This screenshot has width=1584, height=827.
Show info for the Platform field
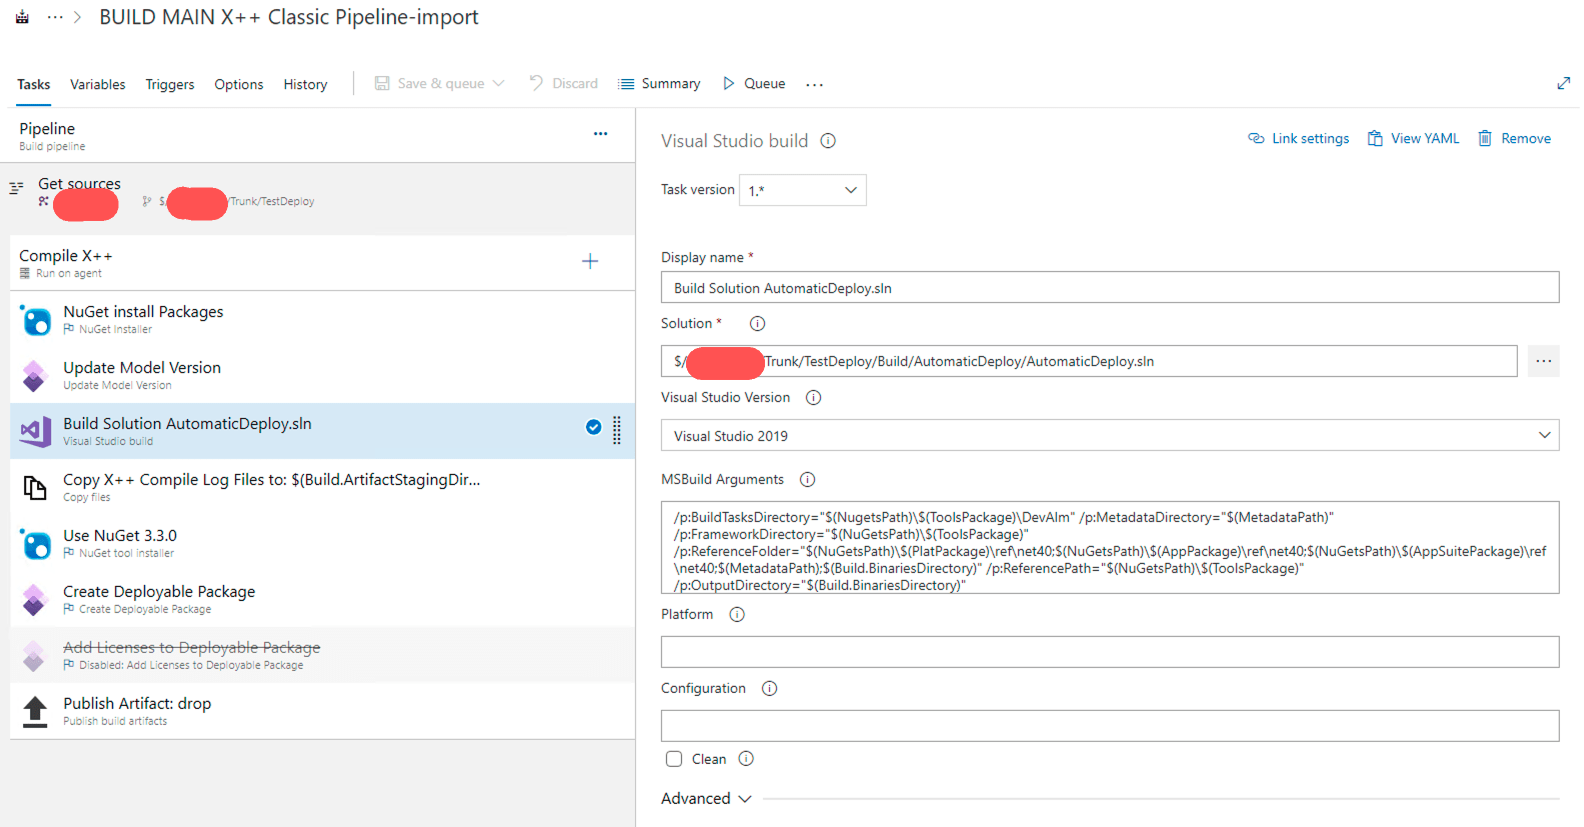737,614
